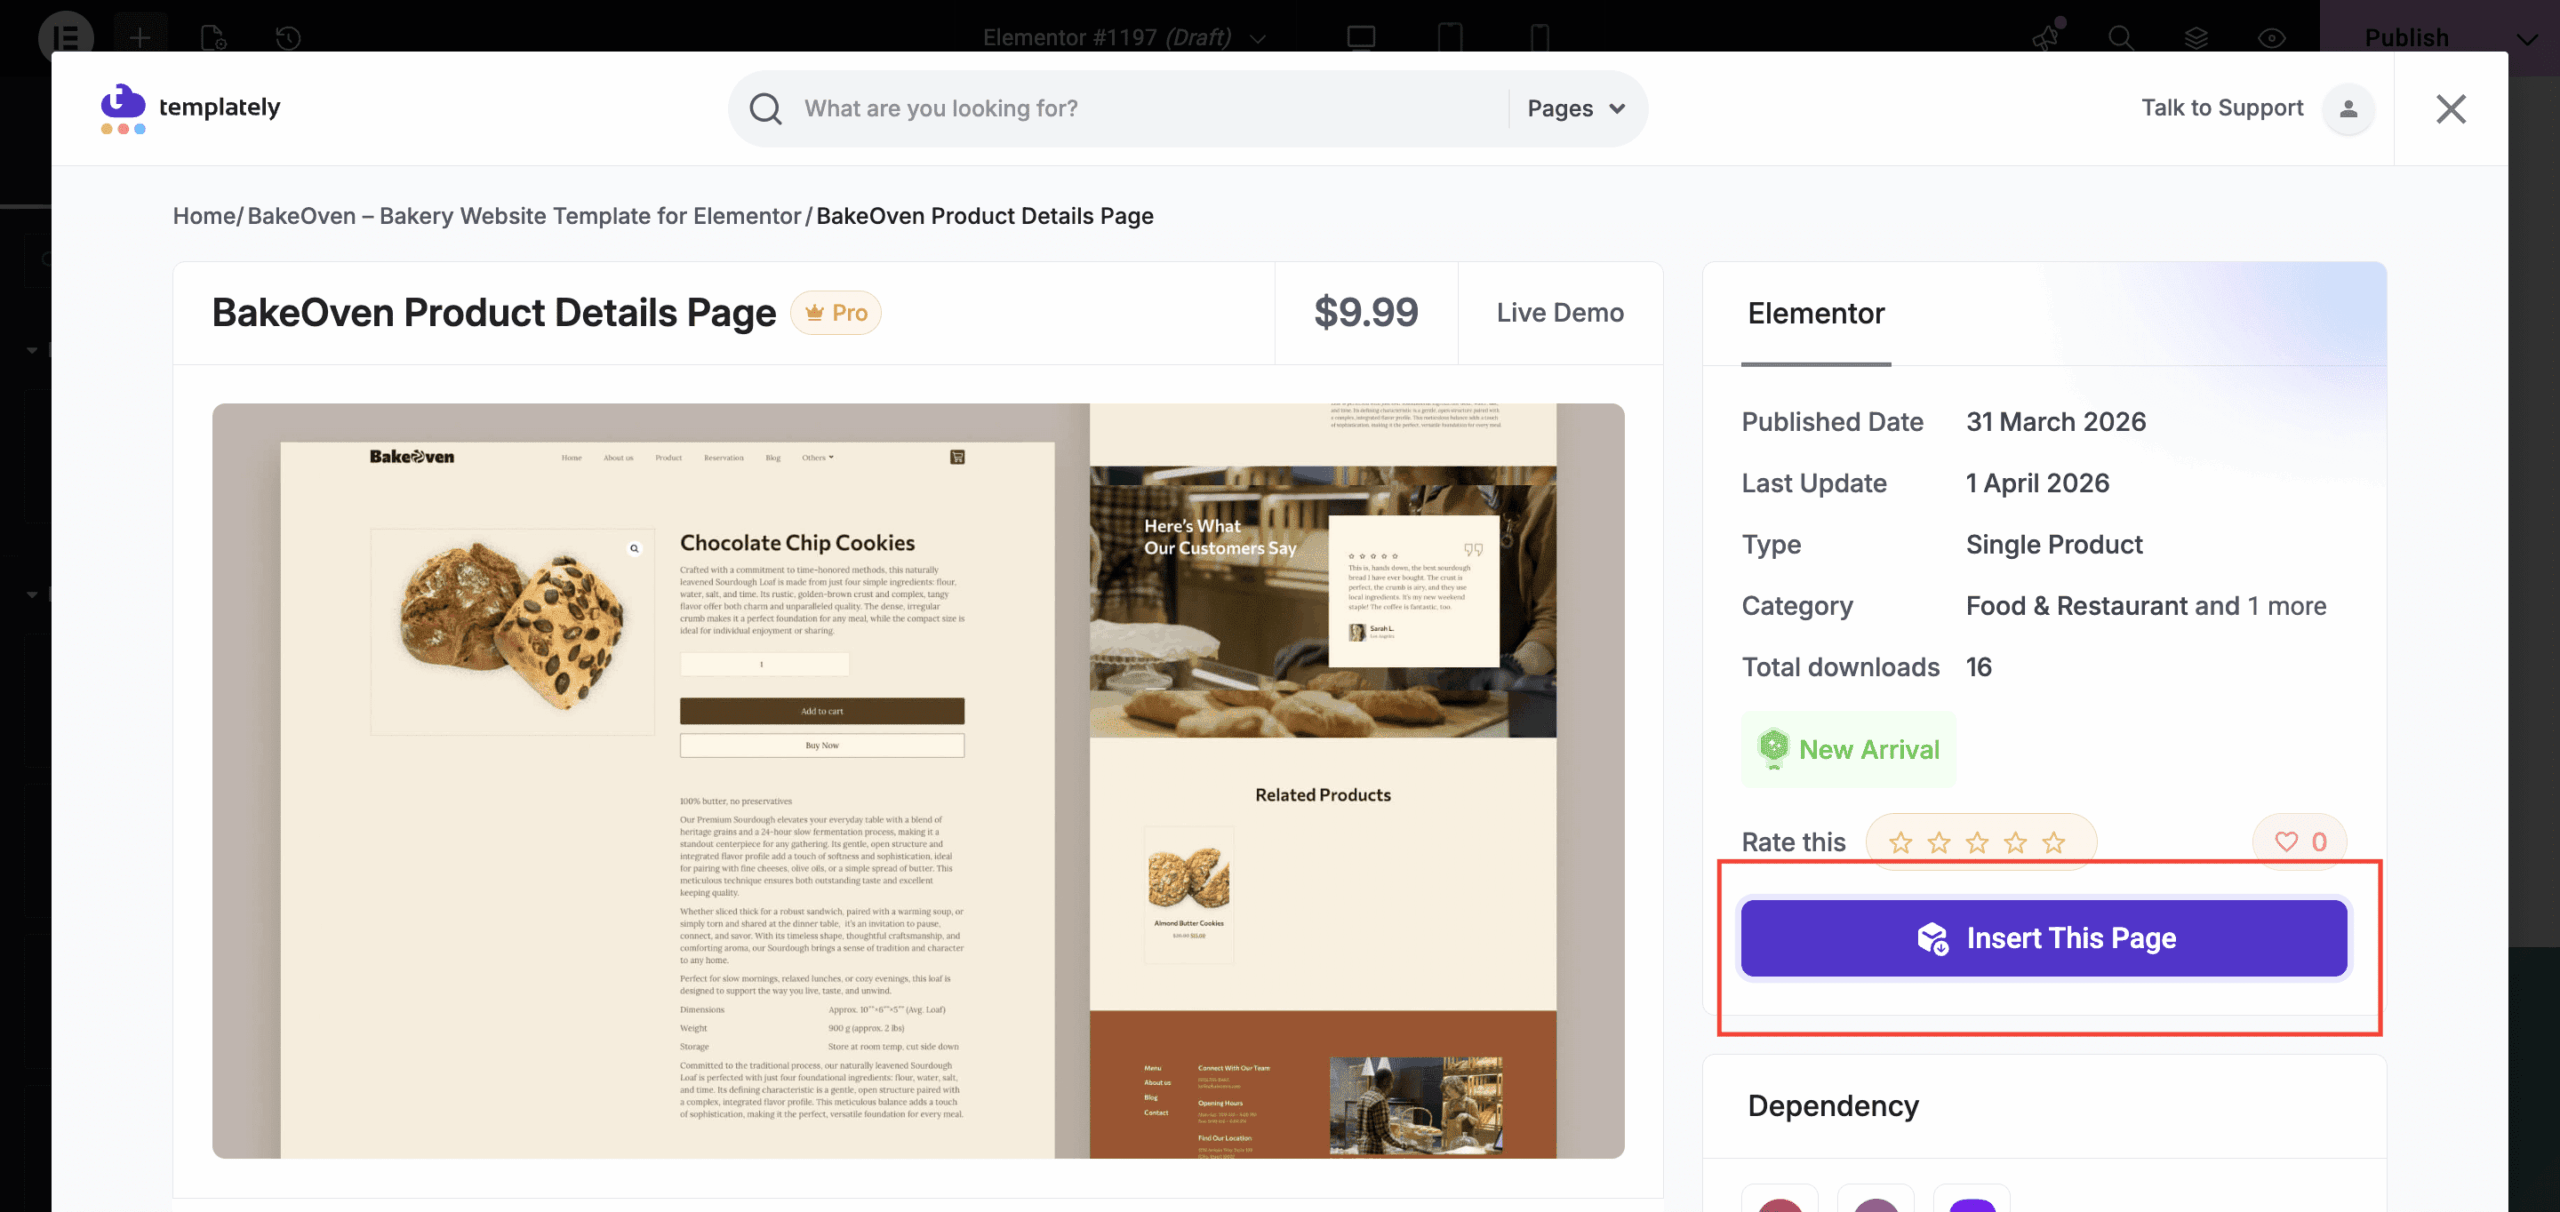Preview the page using the eye icon
Screen dimensions: 2560x1212
point(2271,38)
